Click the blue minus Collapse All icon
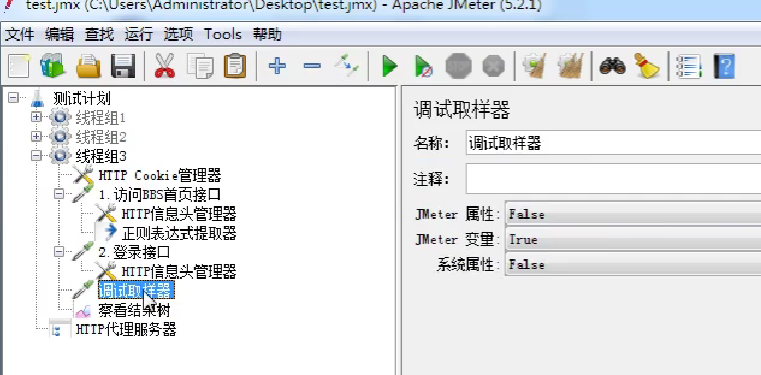761x375 pixels. coord(312,65)
